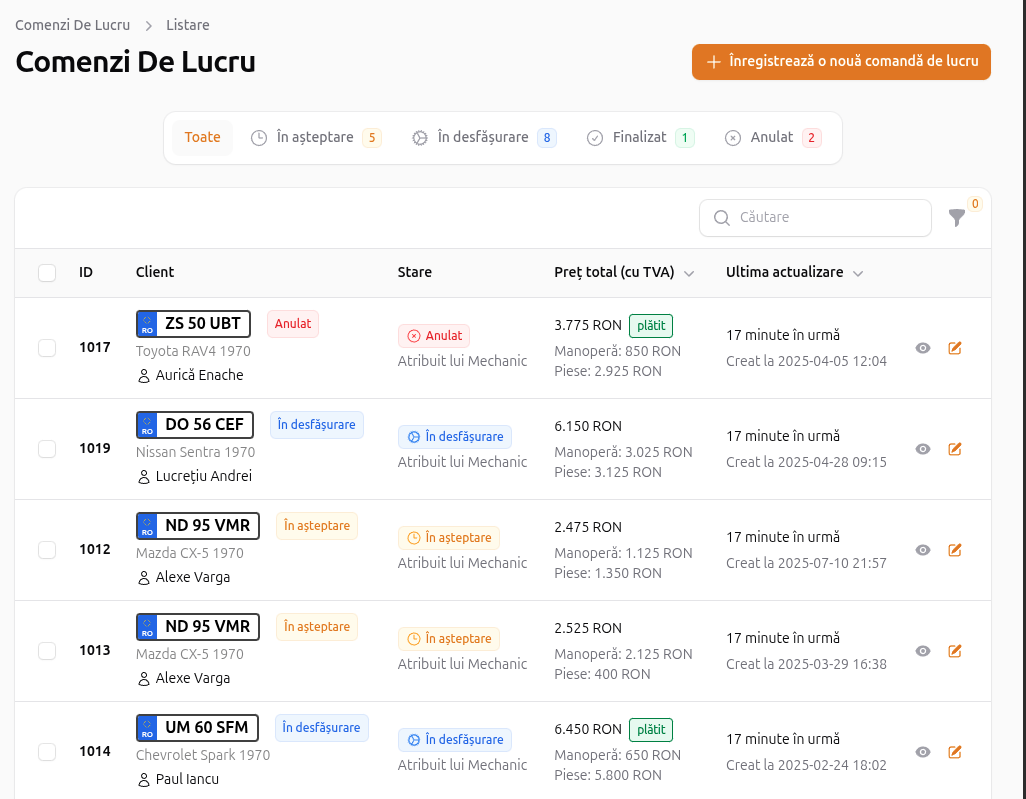The height and width of the screenshot is (799, 1026).
Task: Open the În desfășurare tab
Action: [483, 137]
